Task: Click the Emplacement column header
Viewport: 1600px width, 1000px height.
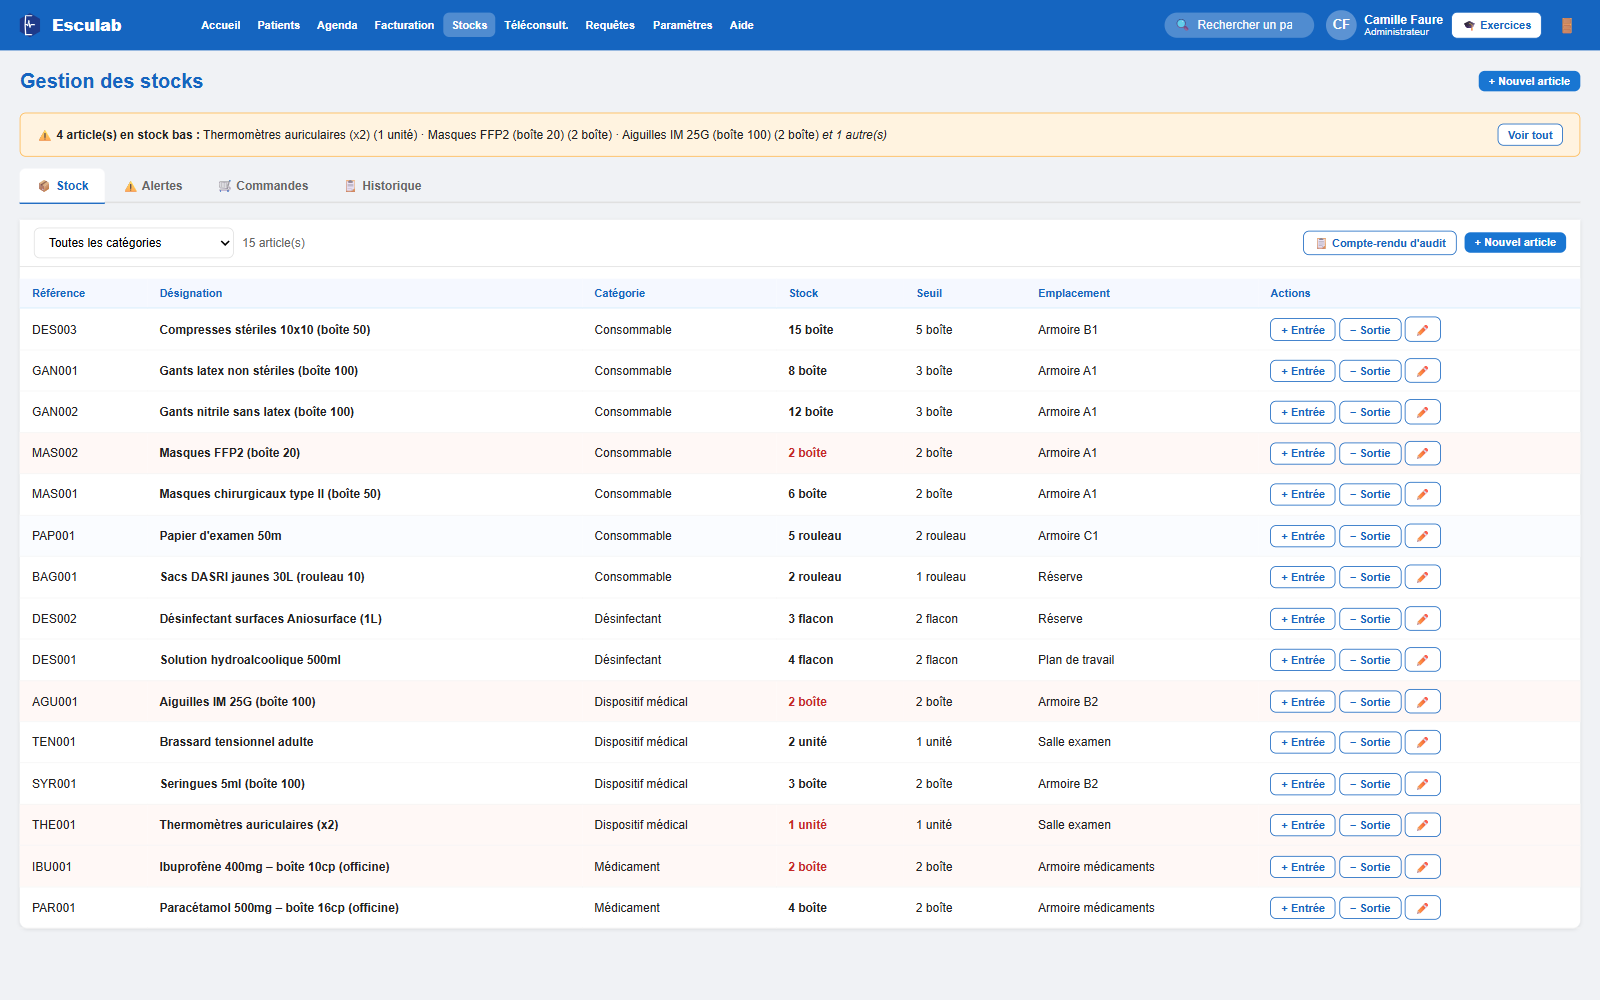Action: tap(1074, 293)
